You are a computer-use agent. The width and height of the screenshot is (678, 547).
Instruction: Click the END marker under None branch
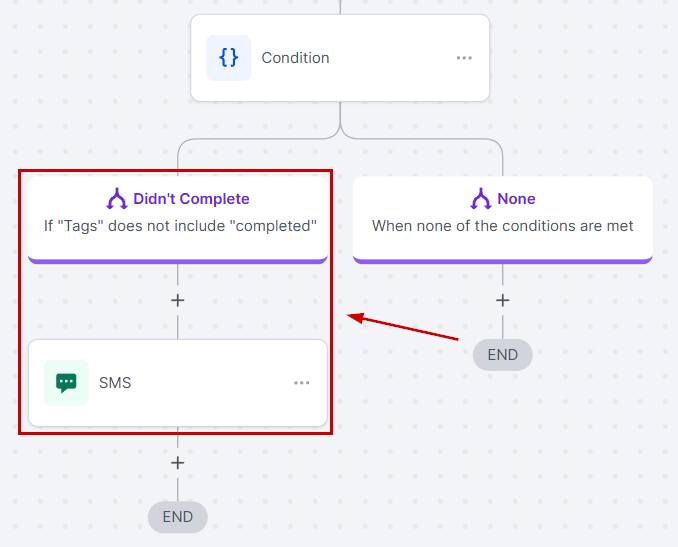click(503, 354)
